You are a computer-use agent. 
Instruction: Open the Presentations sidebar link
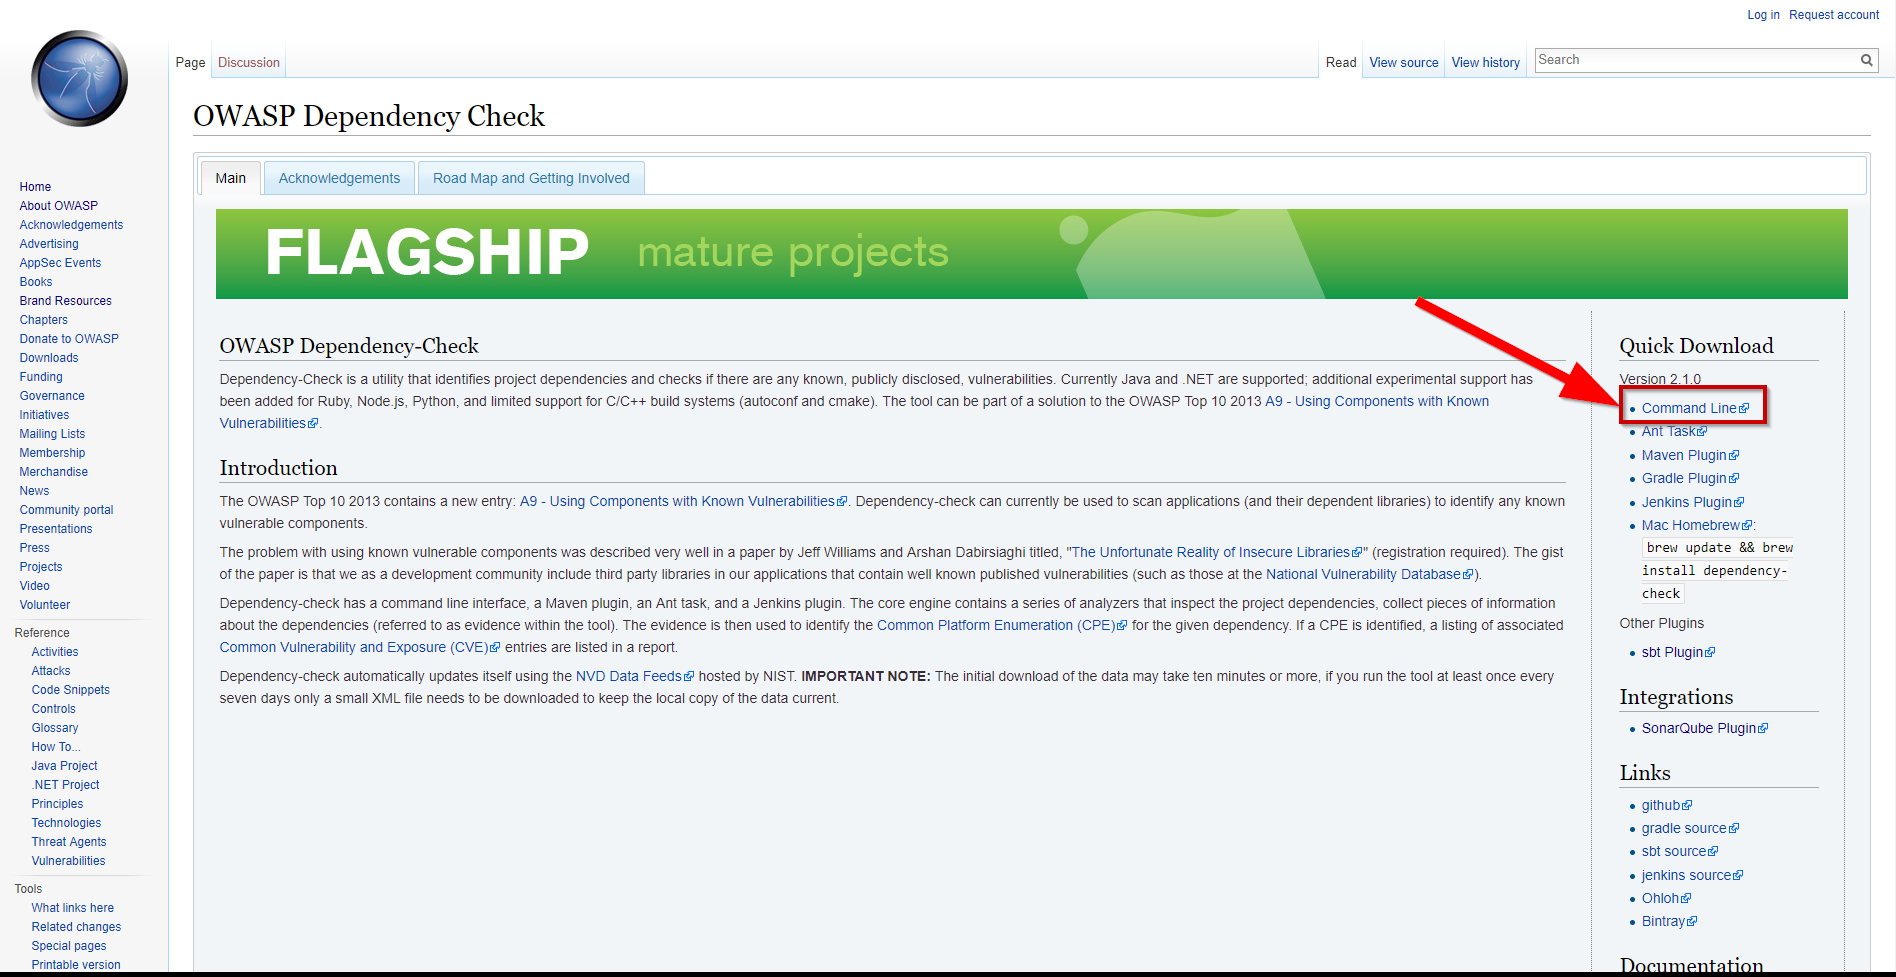point(56,529)
